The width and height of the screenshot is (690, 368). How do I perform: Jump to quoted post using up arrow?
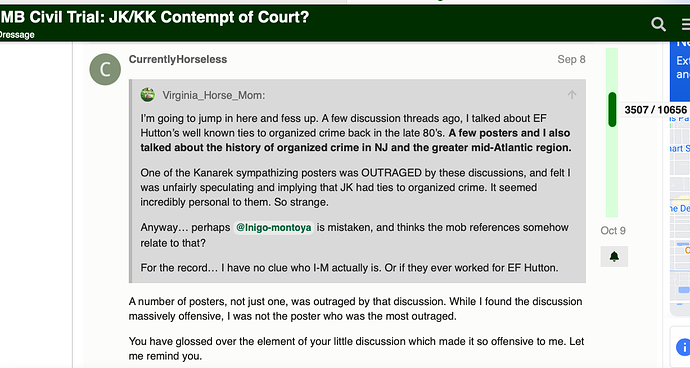572,95
